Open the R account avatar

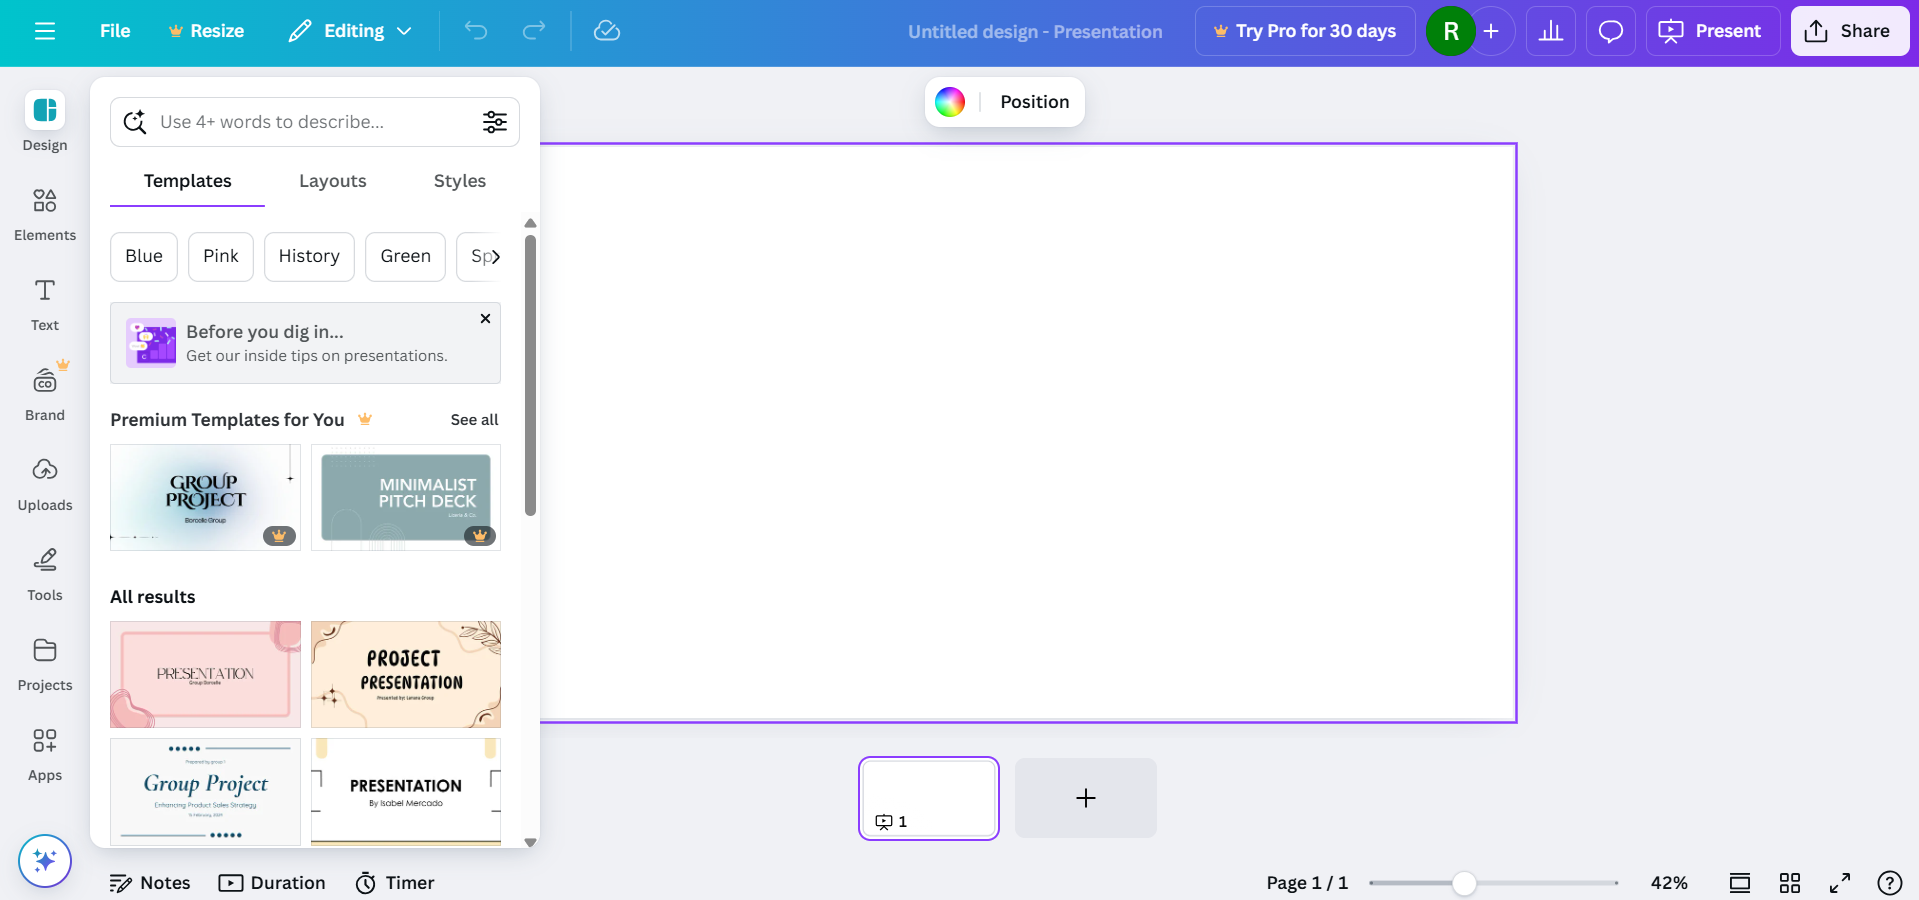click(x=1451, y=31)
